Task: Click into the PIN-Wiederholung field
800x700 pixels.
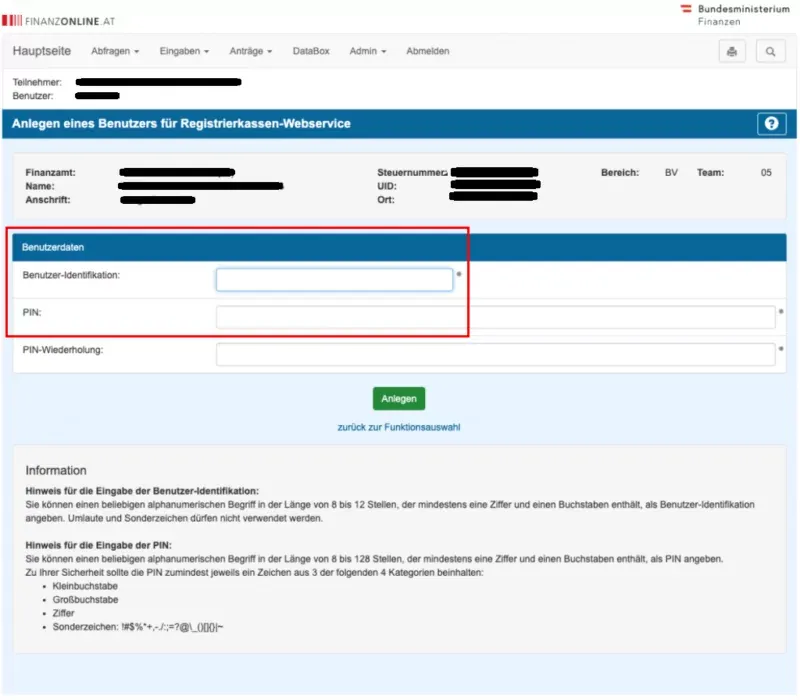Action: coord(495,354)
